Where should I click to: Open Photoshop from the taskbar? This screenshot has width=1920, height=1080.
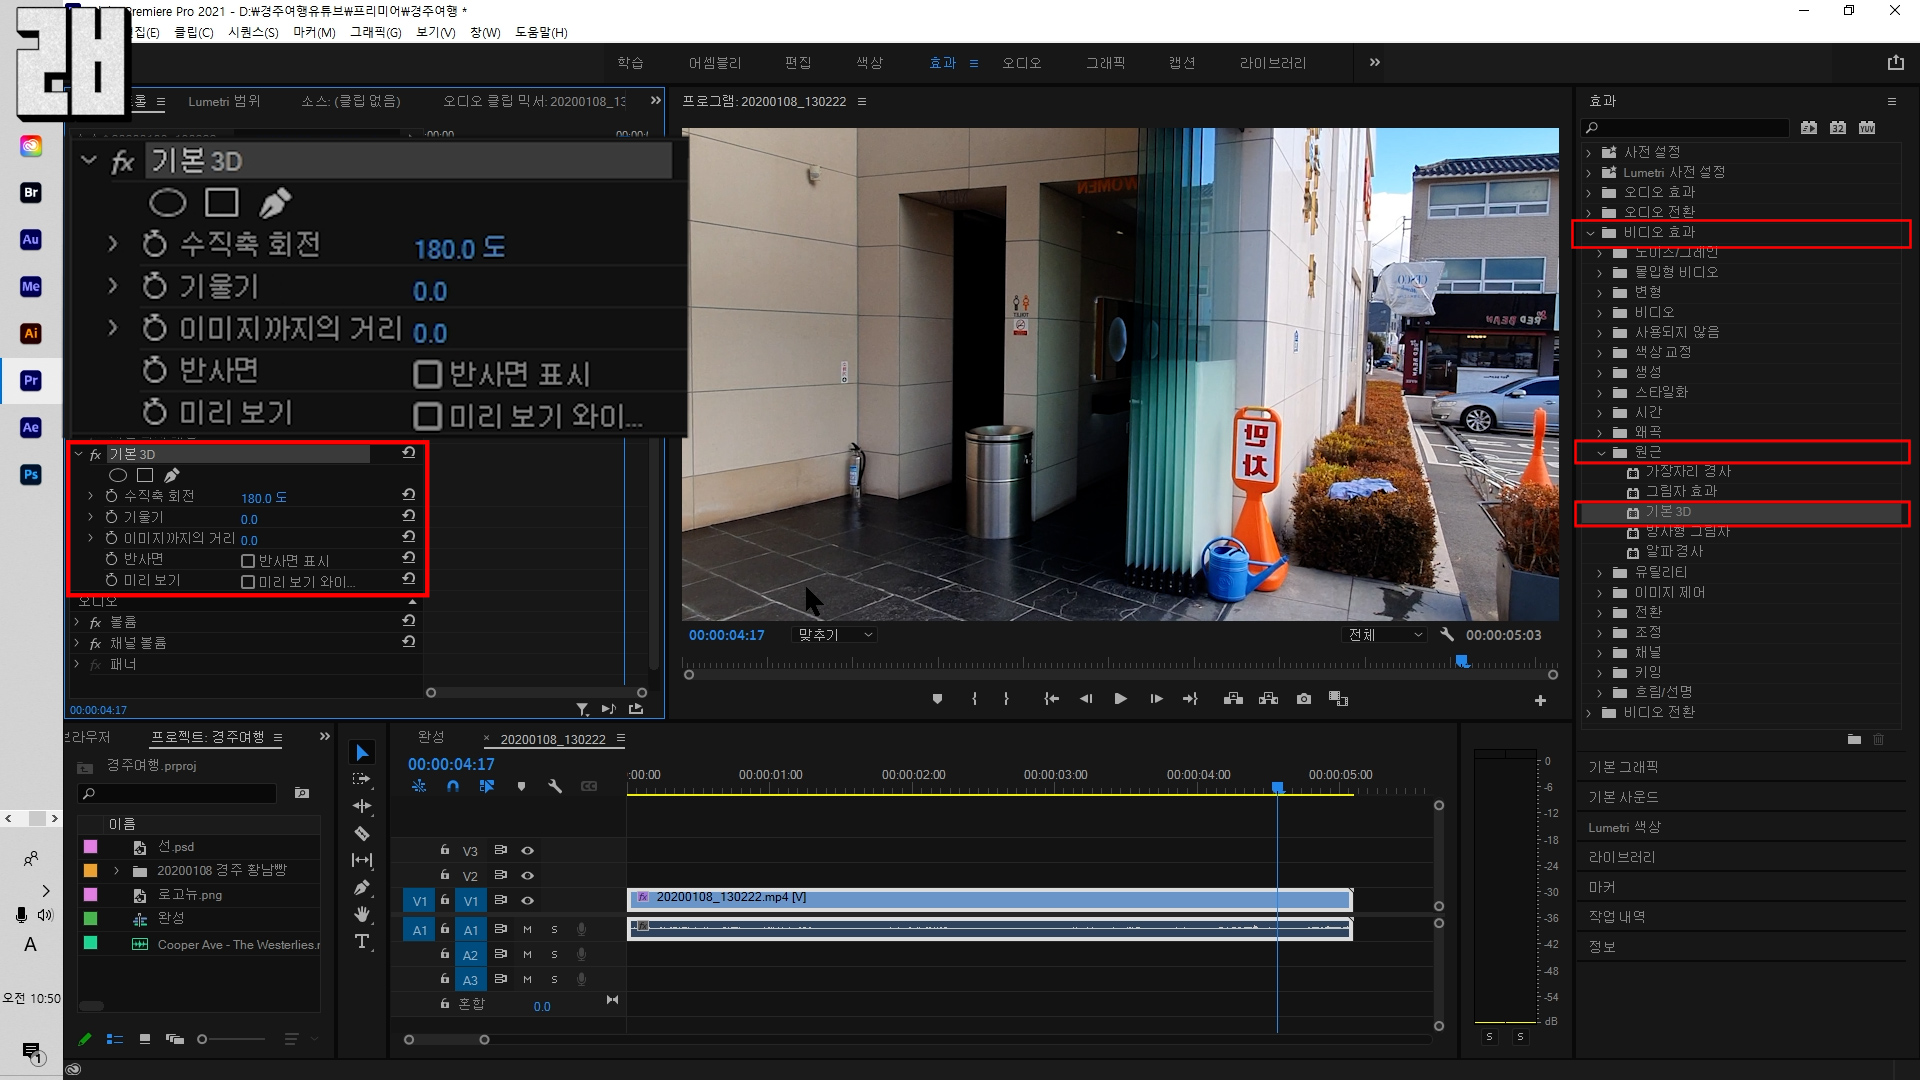pyautogui.click(x=31, y=474)
